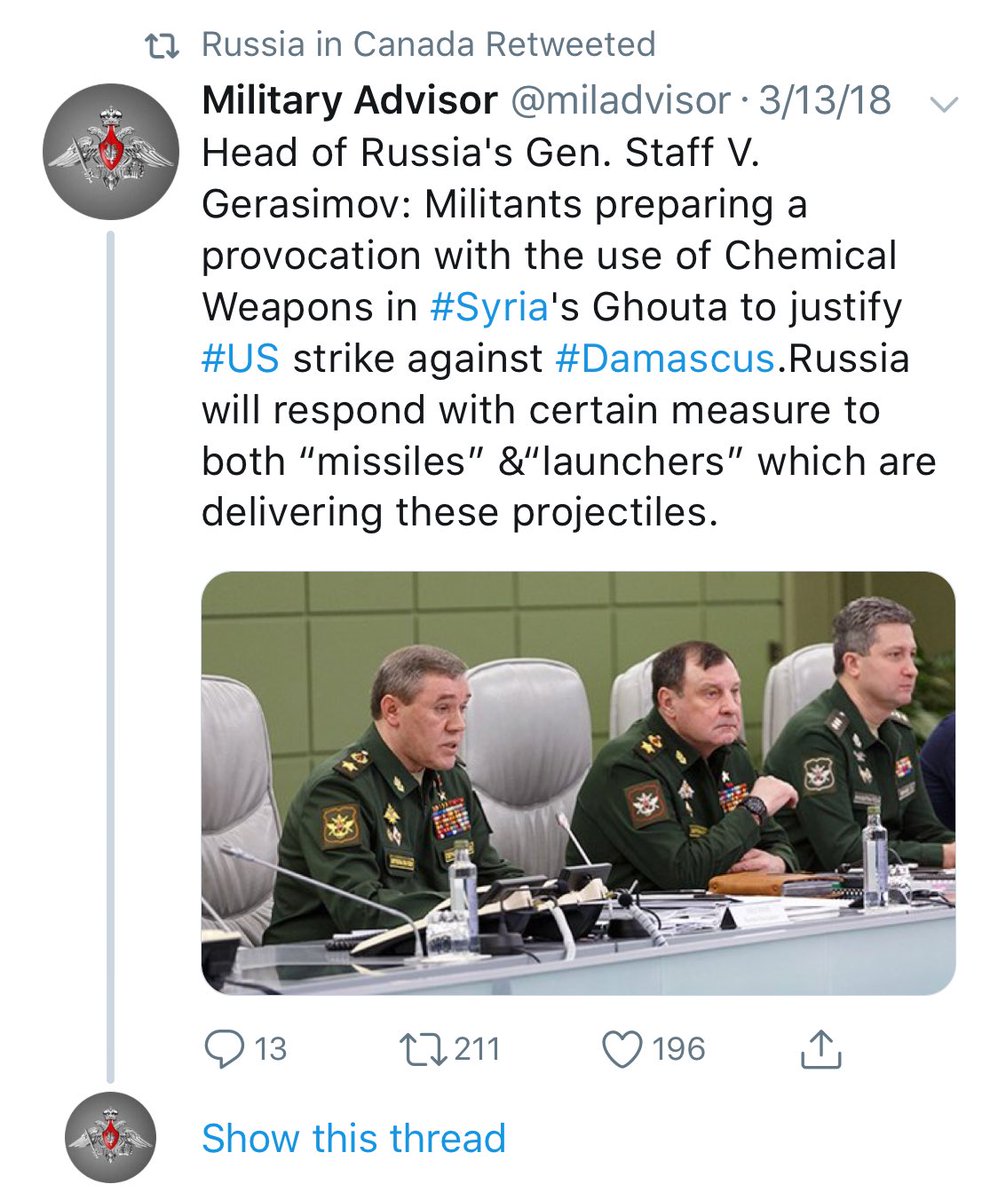Retweet the Military Advisor tweet
998x1200 pixels.
click(416, 1048)
